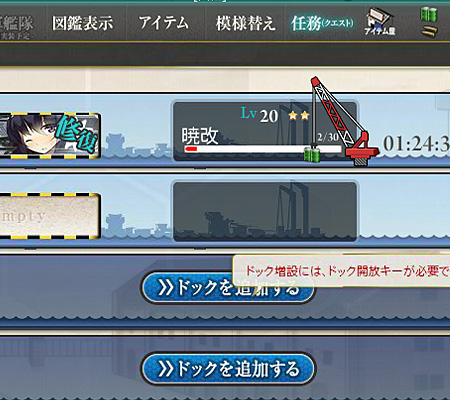Select the empty dock slot card
This screenshot has height=400, width=450.
(50, 216)
